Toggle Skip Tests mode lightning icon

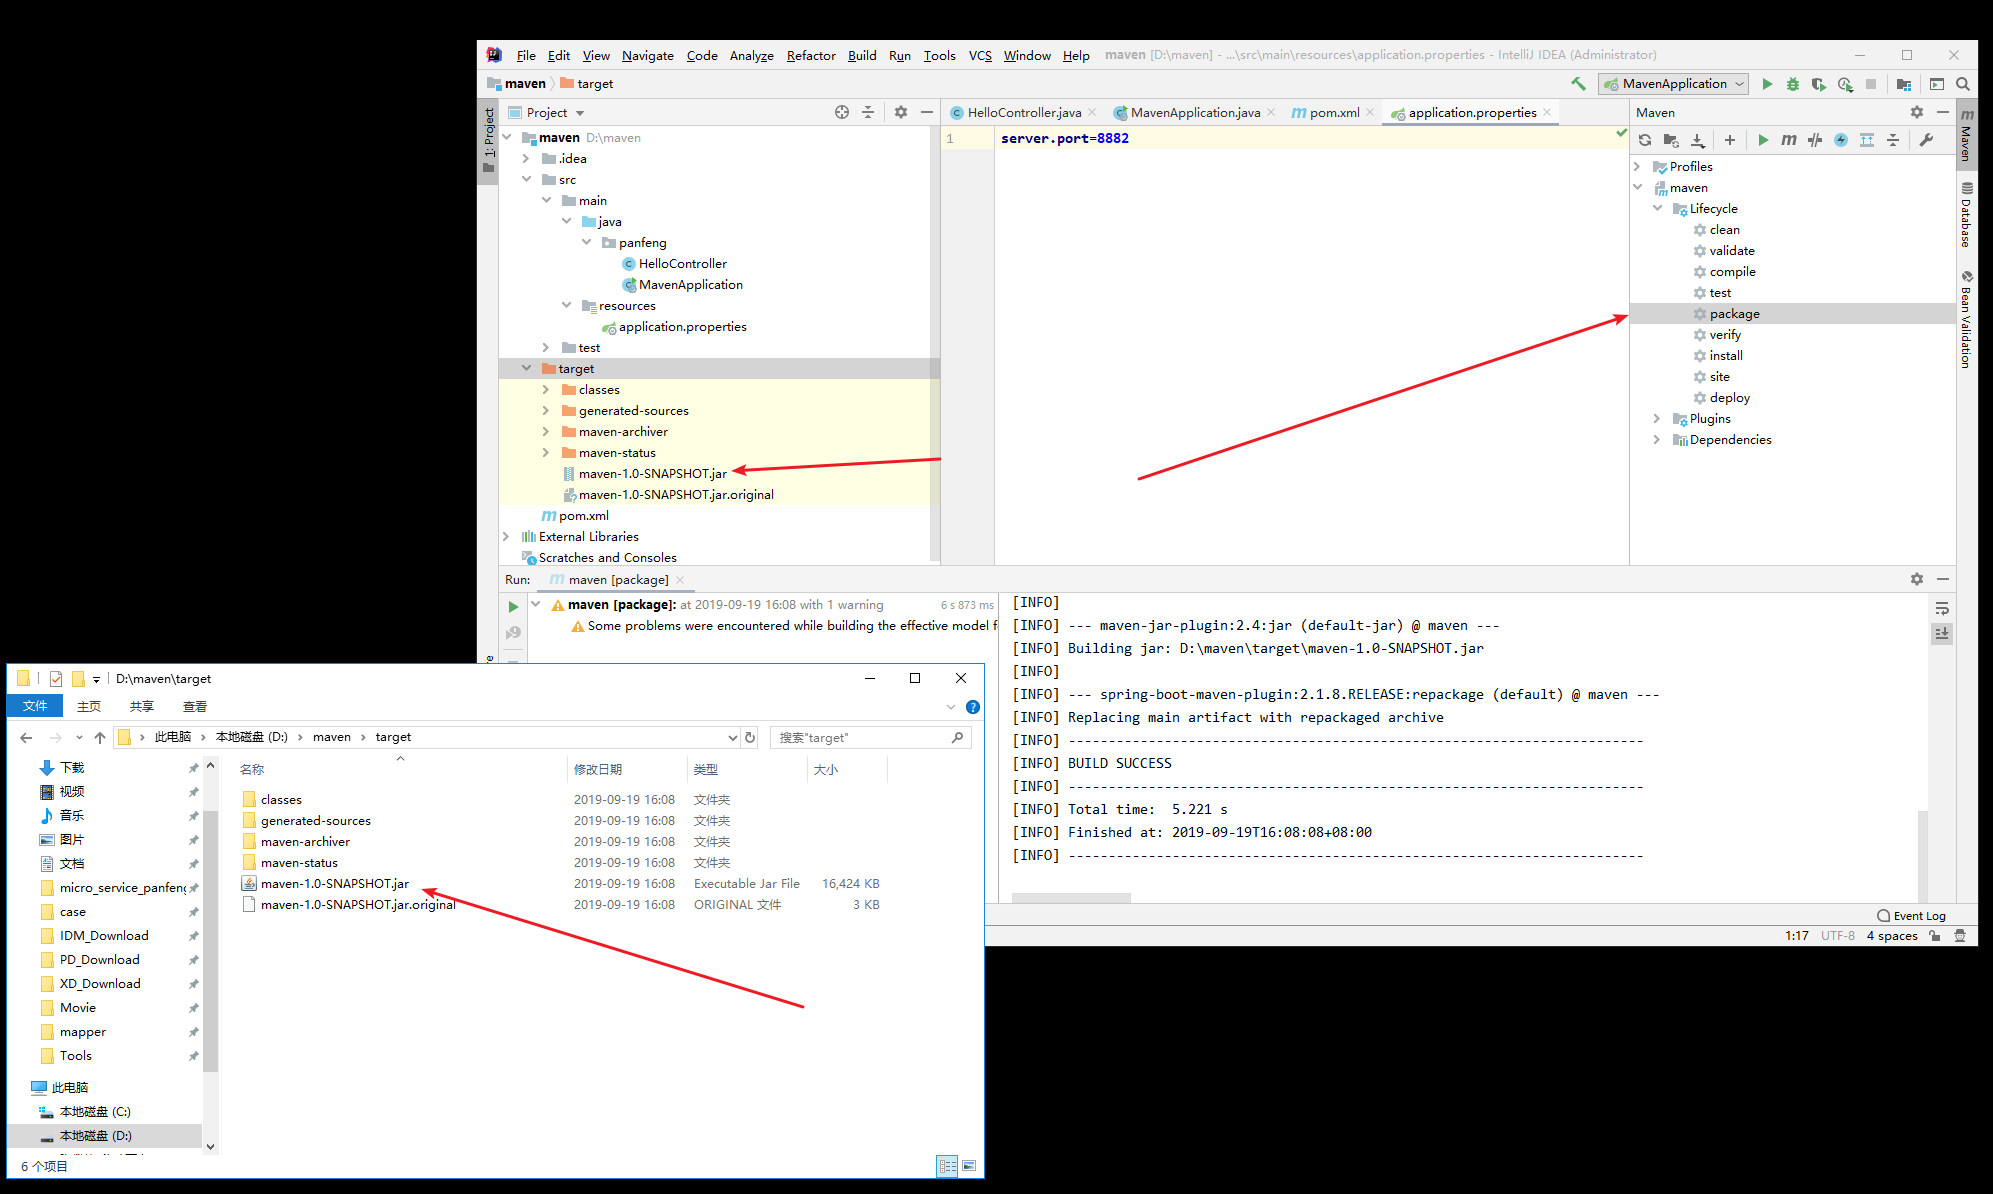[x=1841, y=140]
